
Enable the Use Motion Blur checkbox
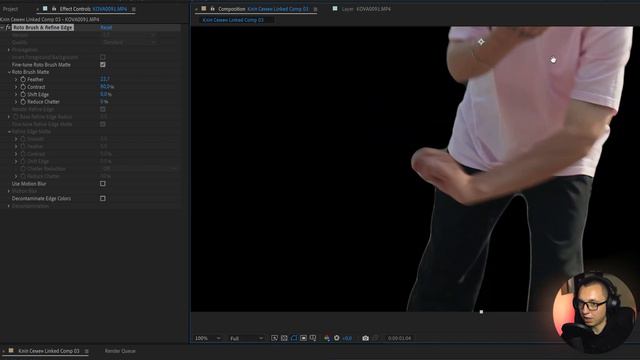pos(103,184)
